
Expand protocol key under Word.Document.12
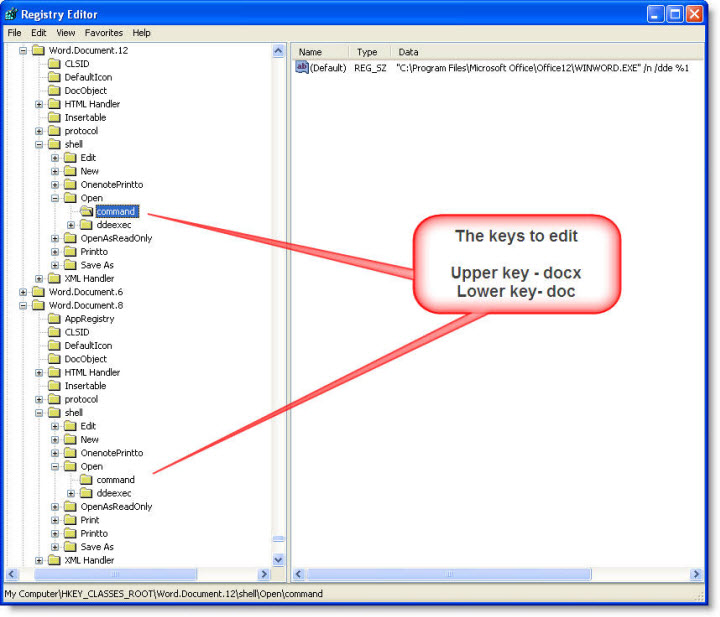tap(39, 131)
